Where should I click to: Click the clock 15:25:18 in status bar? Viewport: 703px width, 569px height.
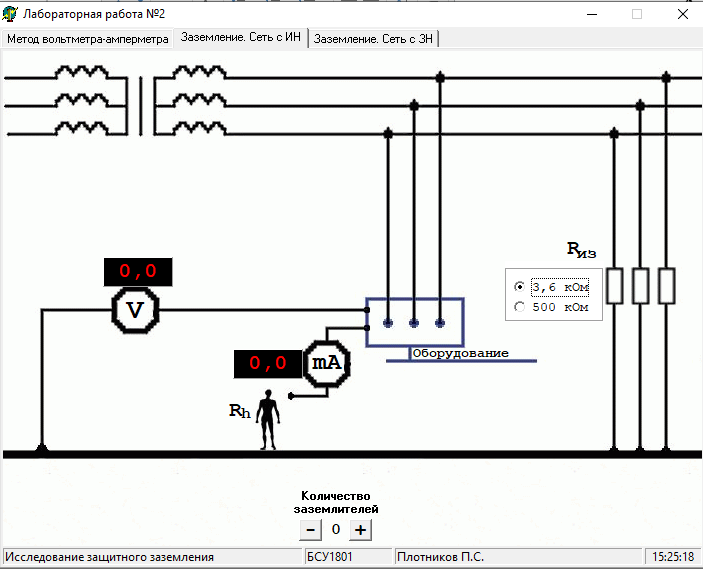click(x=673, y=557)
